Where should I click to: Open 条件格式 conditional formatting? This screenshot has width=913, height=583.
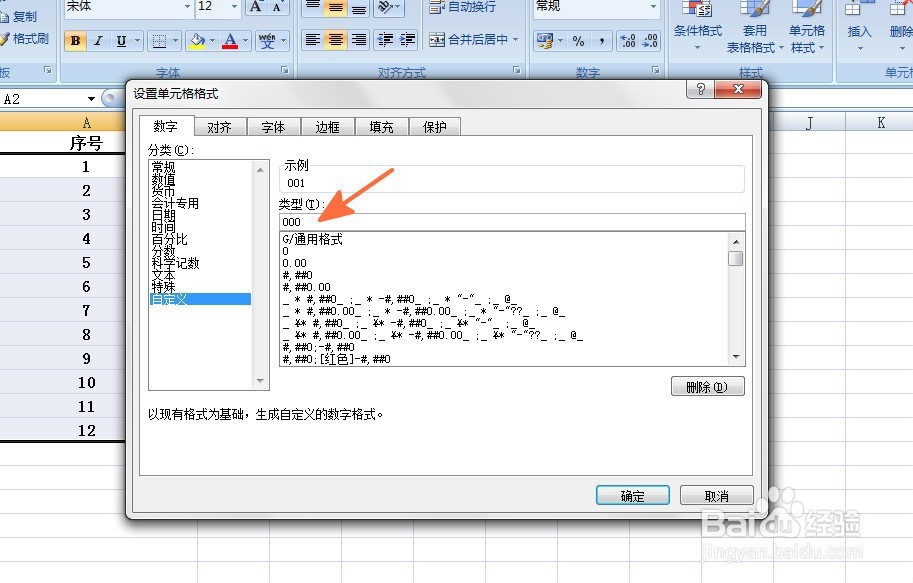[x=698, y=24]
